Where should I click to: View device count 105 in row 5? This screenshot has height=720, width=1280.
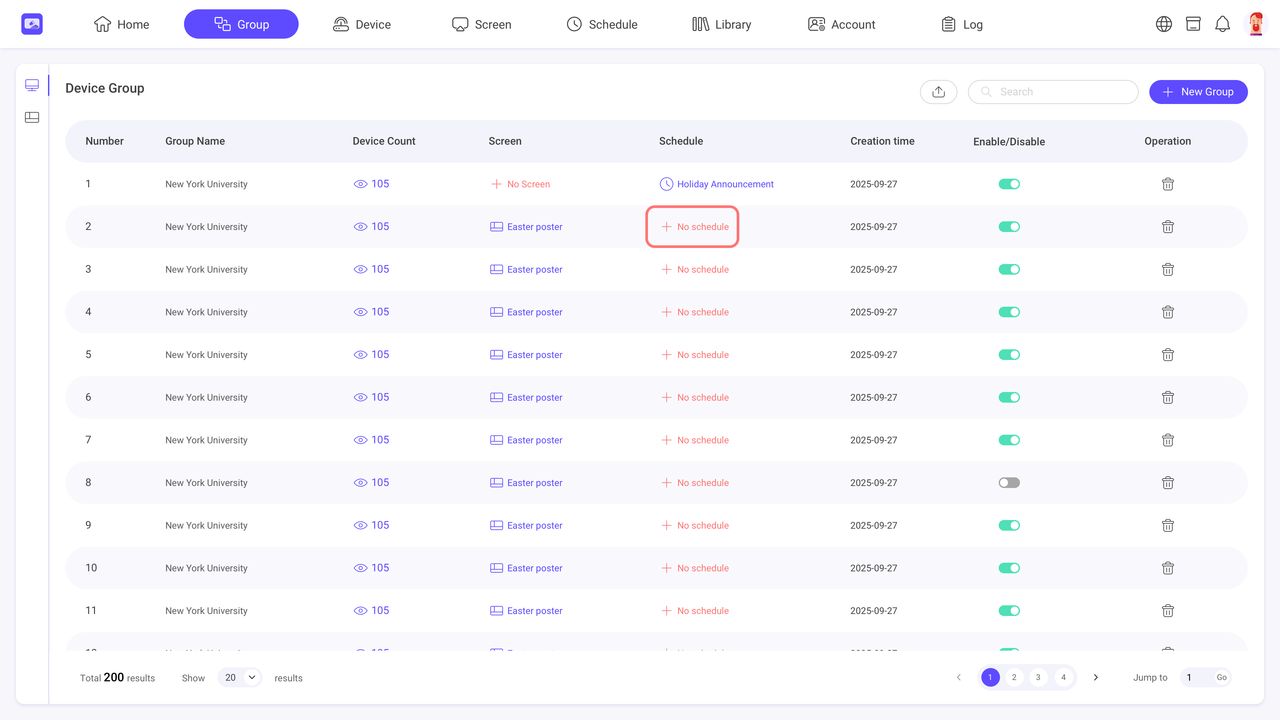(x=371, y=355)
